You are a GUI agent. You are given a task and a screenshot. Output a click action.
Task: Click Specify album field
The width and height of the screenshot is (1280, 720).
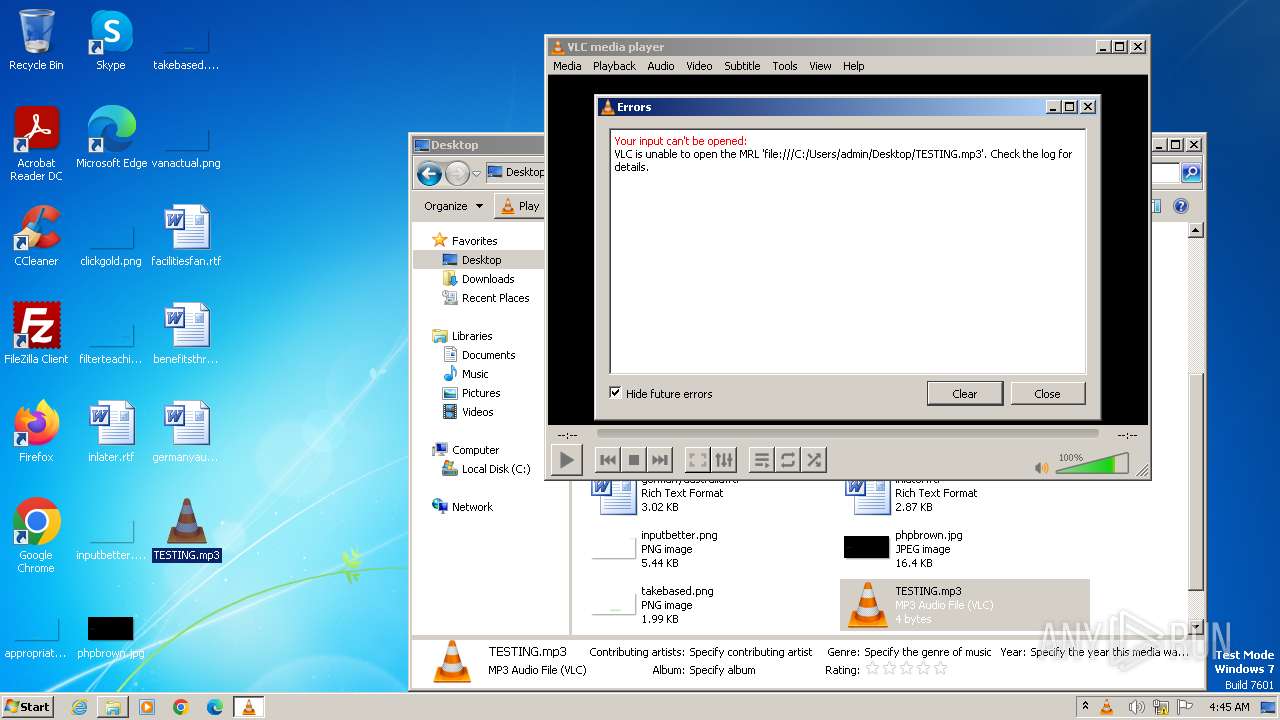tap(722, 670)
